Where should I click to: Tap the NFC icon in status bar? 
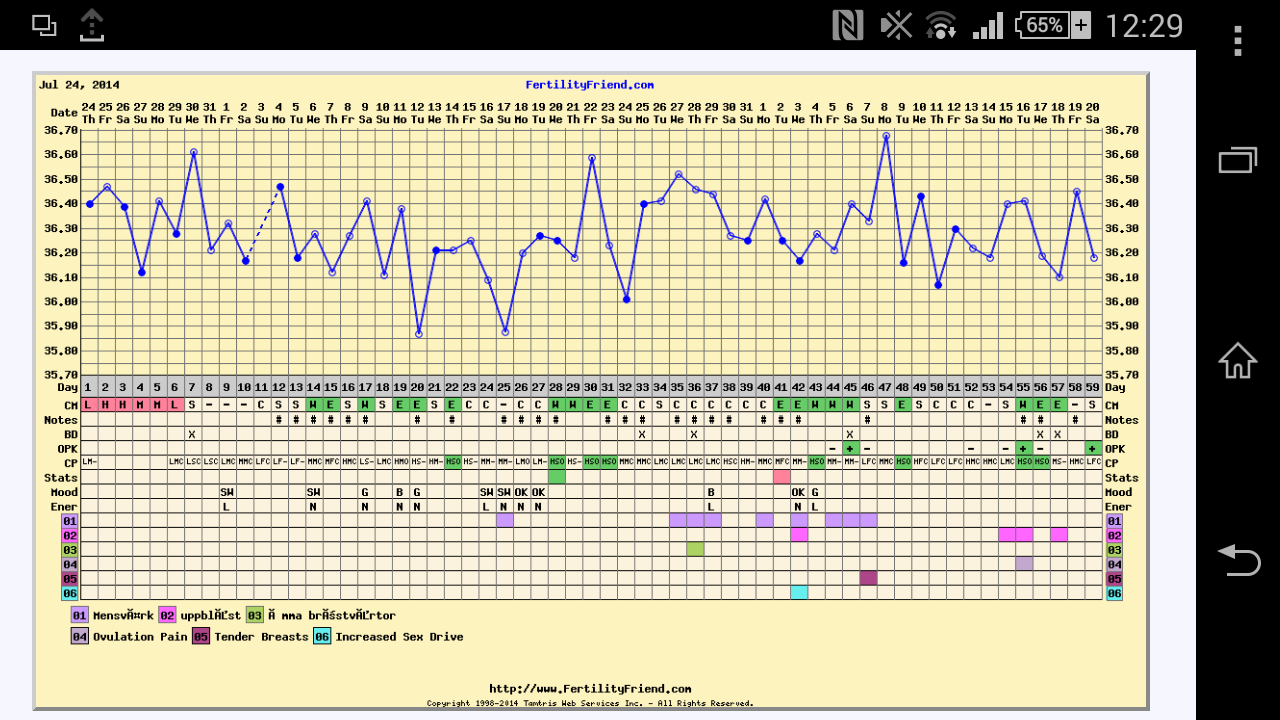846,25
